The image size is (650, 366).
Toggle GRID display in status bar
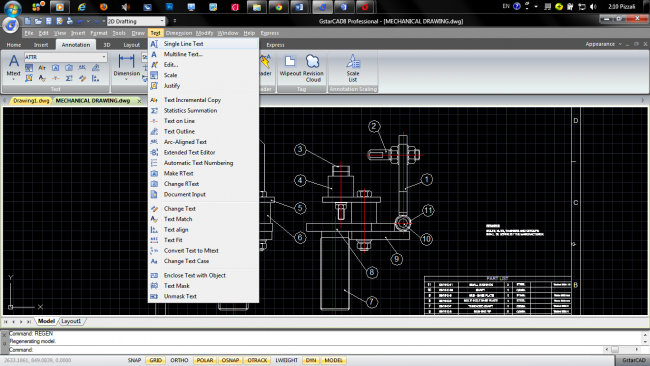(155, 360)
